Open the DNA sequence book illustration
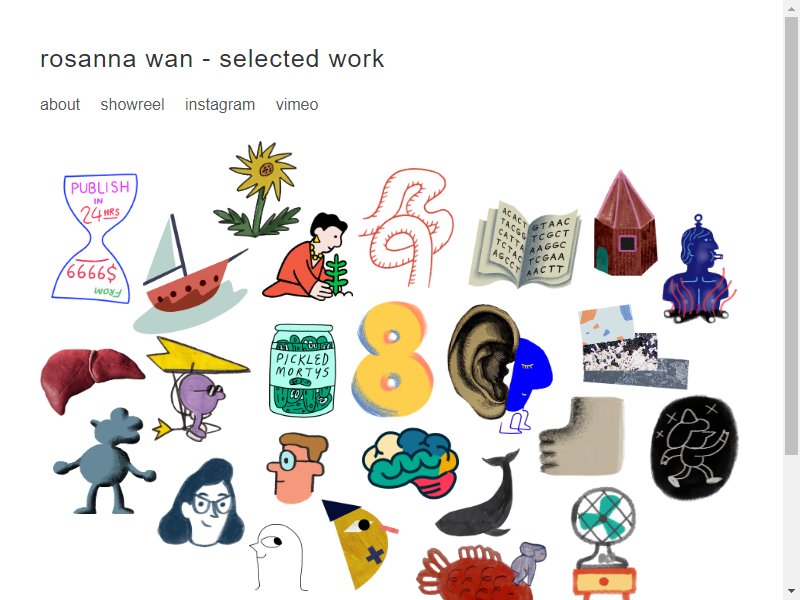This screenshot has width=800, height=600. click(x=526, y=245)
